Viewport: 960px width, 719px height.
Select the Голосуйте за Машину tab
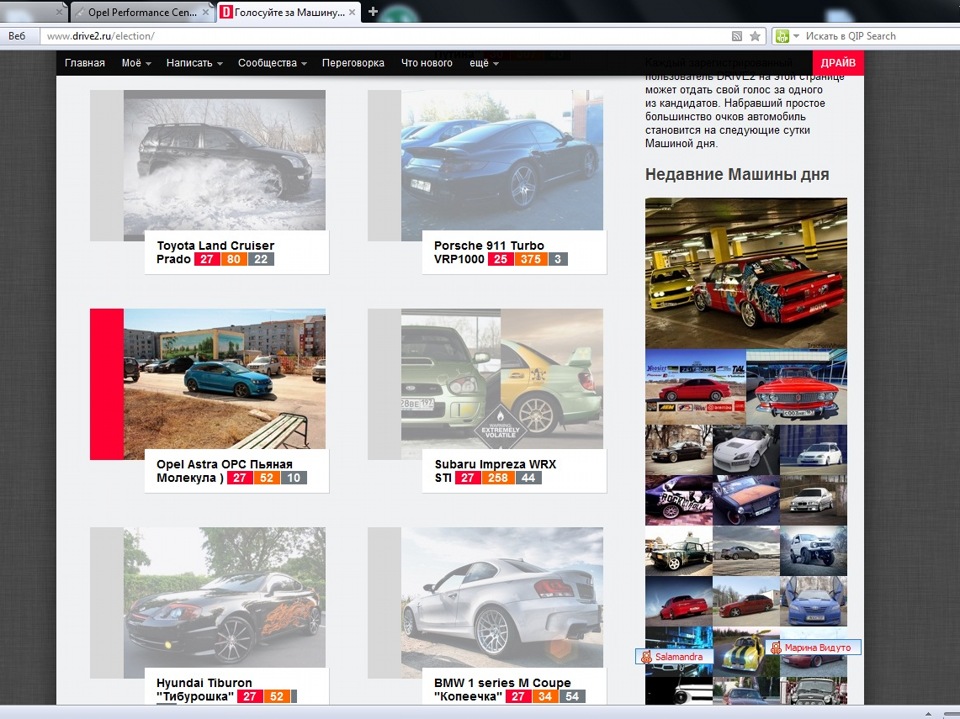click(x=288, y=12)
